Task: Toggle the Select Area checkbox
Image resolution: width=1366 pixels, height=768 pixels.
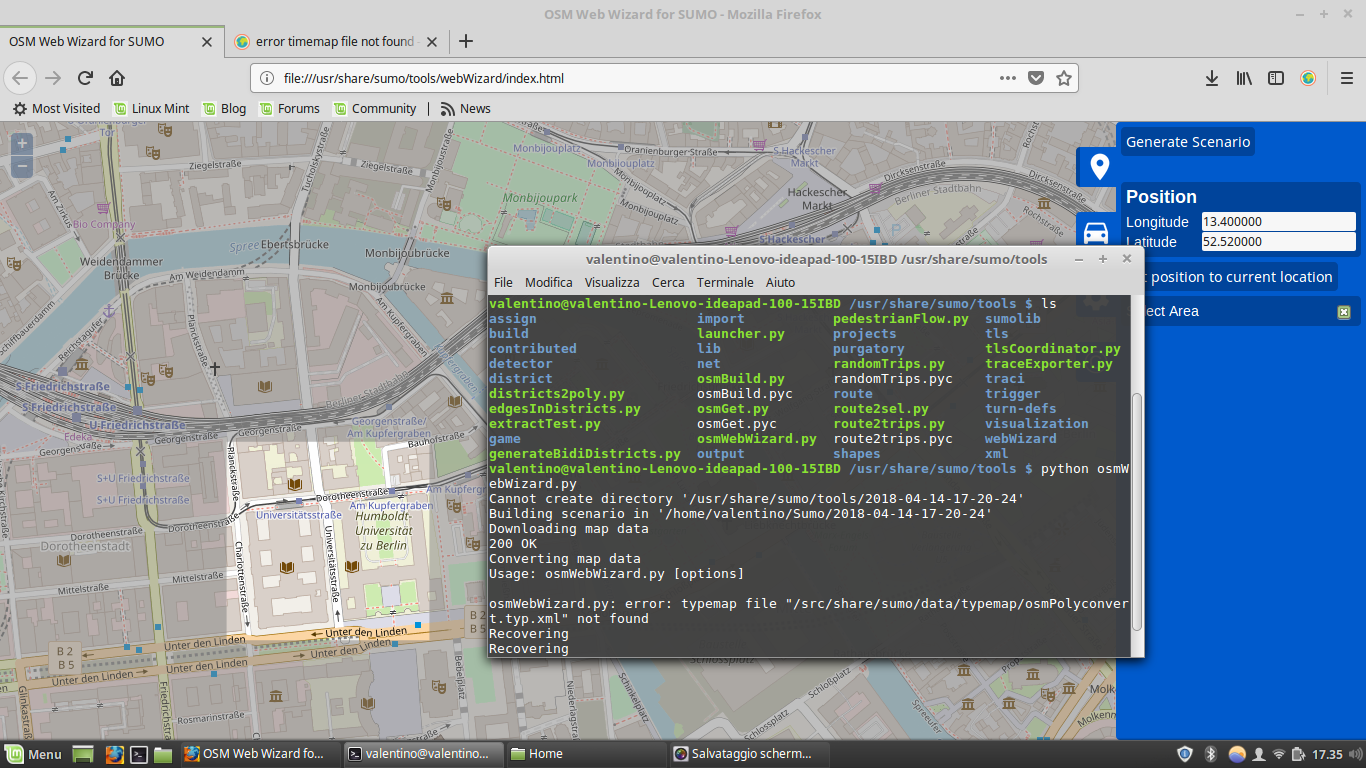Action: point(1344,312)
